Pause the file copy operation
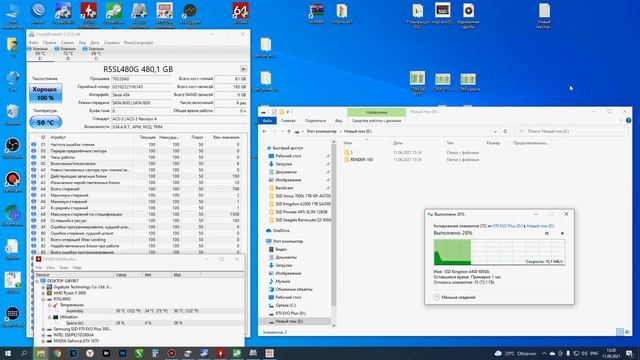The height and width of the screenshot is (360, 640). (547, 233)
